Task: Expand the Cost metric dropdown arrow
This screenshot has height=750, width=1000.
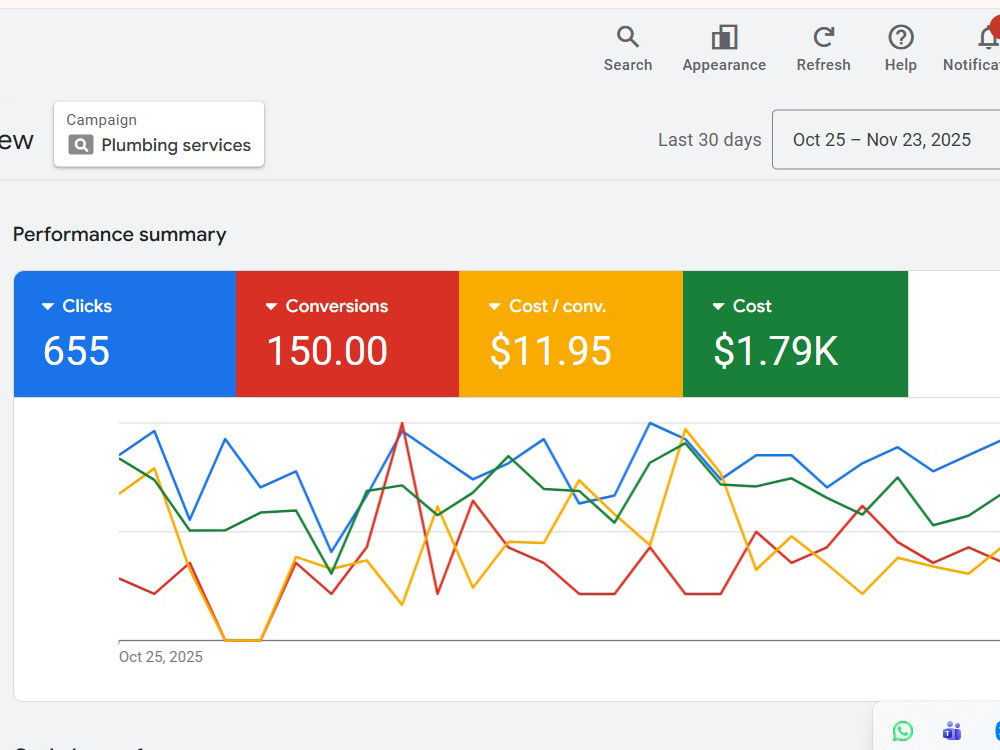Action: pos(718,307)
